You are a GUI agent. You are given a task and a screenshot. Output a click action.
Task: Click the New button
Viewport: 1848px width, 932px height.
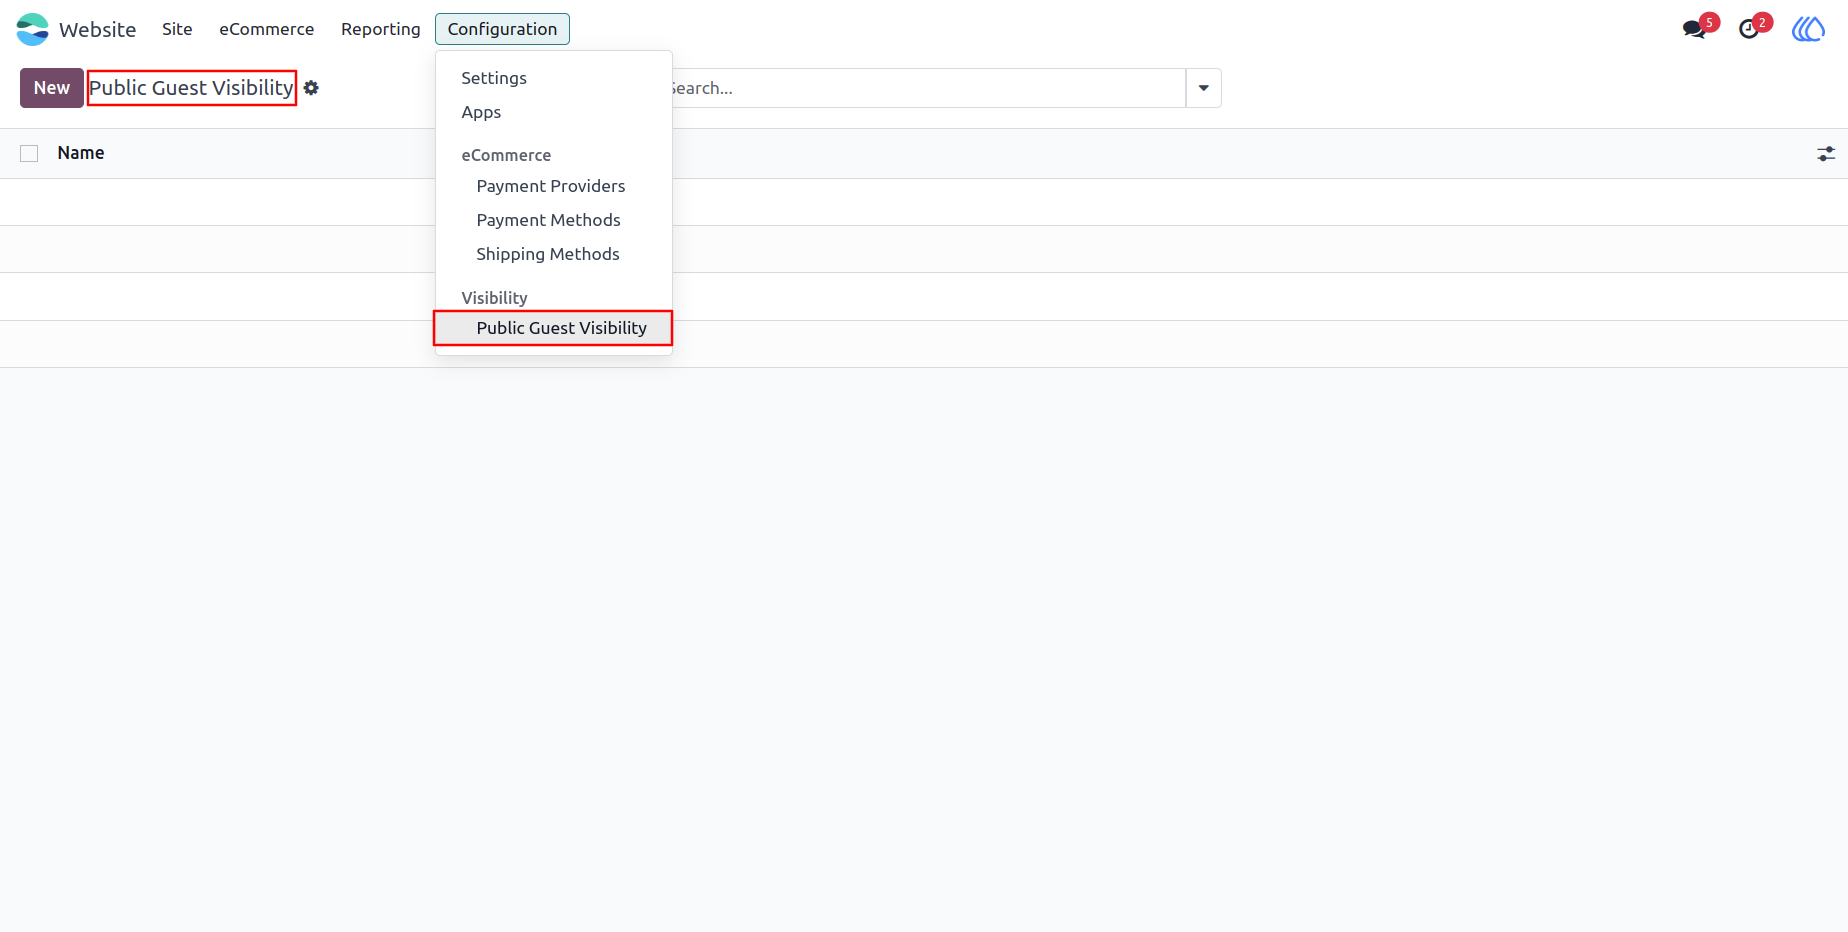52,88
